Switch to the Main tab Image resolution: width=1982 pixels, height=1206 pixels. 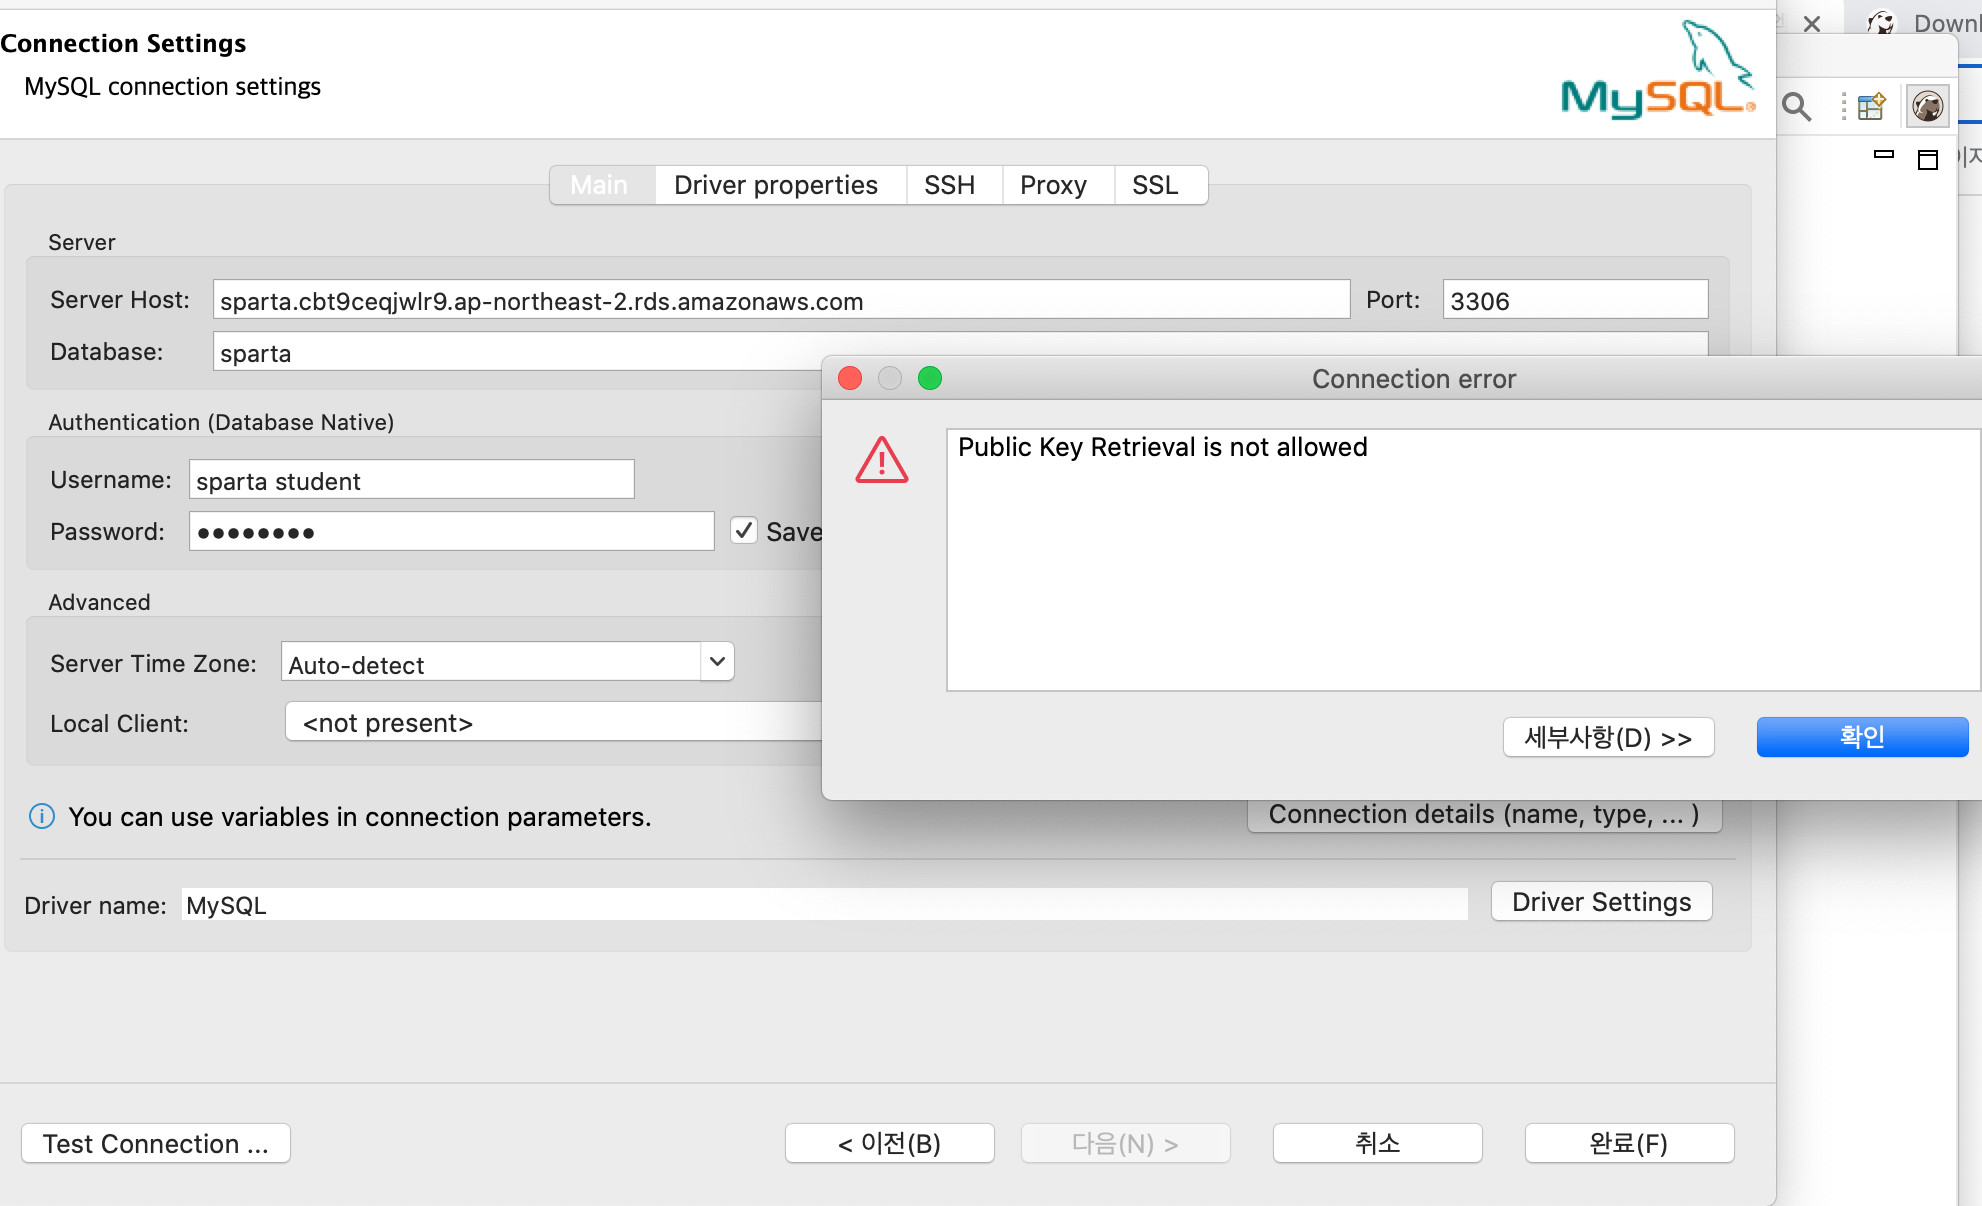(x=602, y=185)
